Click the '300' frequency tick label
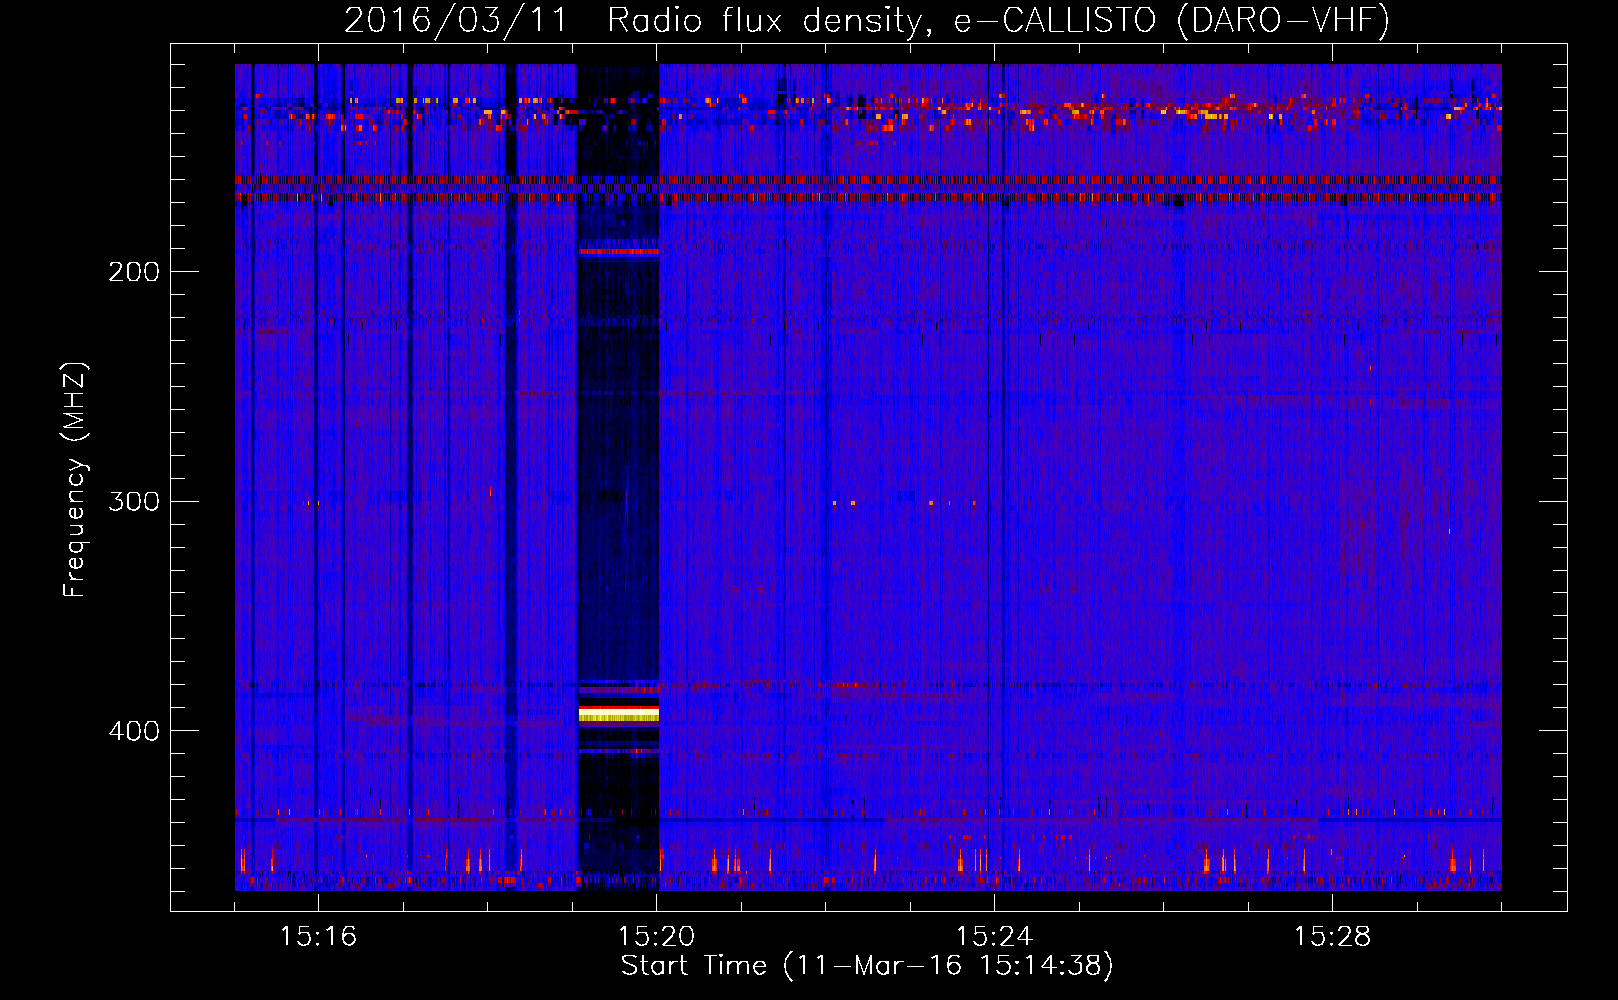This screenshot has height=1000, width=1618. tap(134, 502)
